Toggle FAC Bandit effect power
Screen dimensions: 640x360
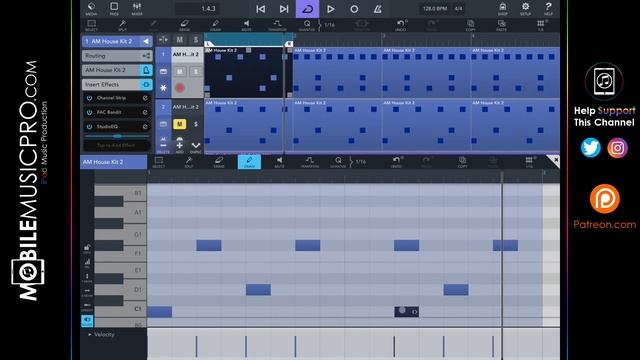(89, 112)
